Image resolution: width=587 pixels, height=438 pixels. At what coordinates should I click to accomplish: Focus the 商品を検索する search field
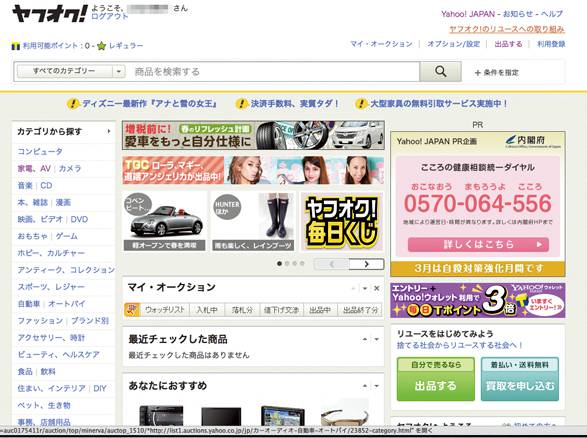(x=275, y=72)
